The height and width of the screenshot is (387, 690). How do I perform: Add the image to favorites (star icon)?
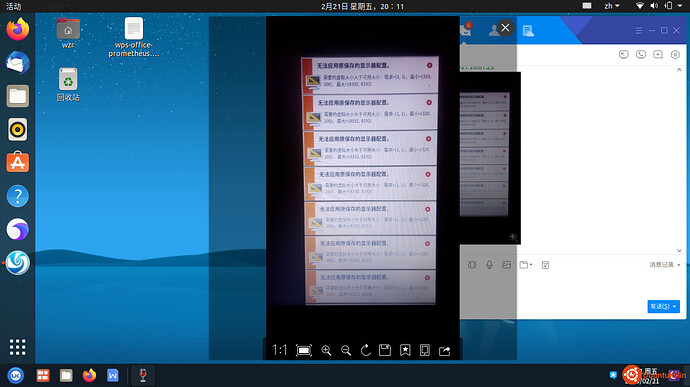[x=405, y=350]
